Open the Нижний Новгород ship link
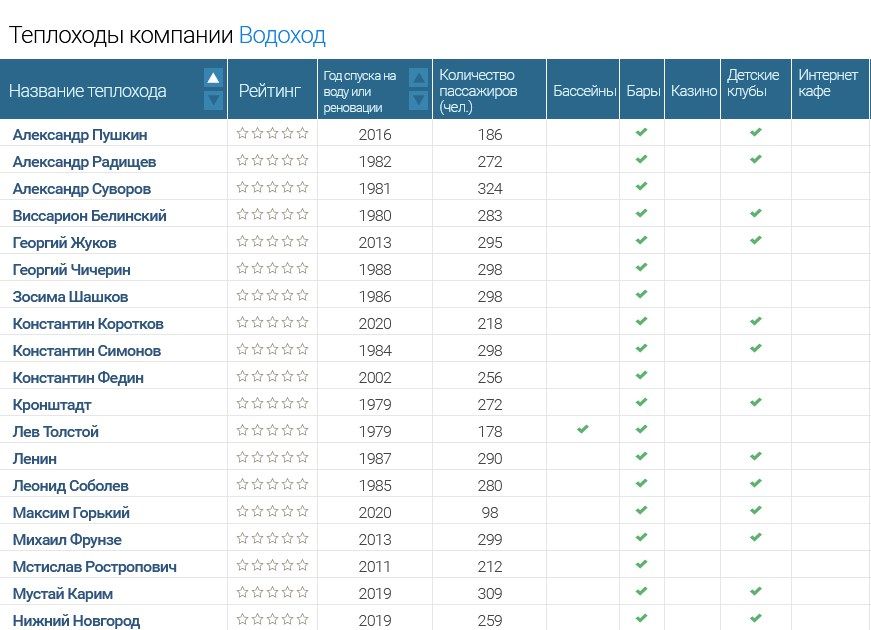The width and height of the screenshot is (871, 630). point(76,621)
